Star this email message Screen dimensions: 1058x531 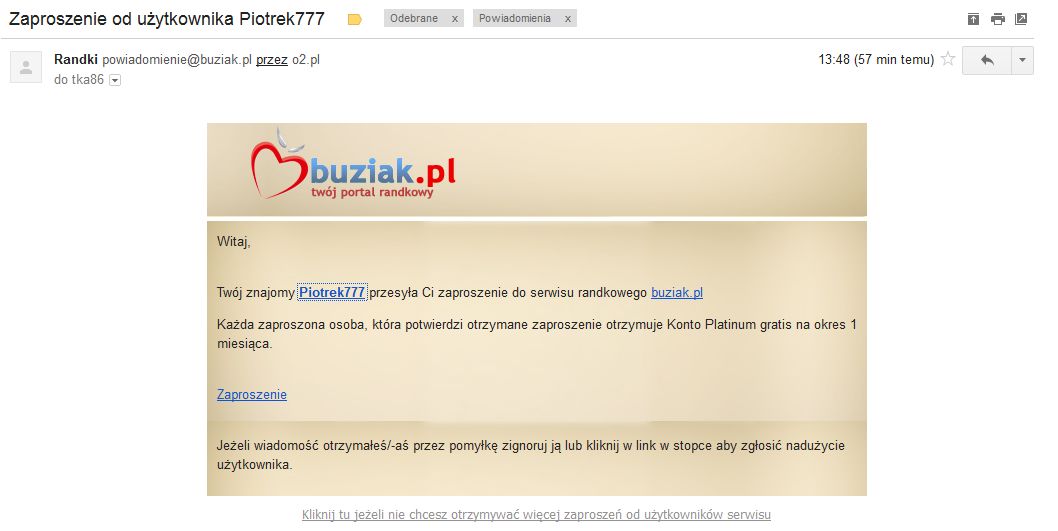pyautogui.click(x=948, y=59)
